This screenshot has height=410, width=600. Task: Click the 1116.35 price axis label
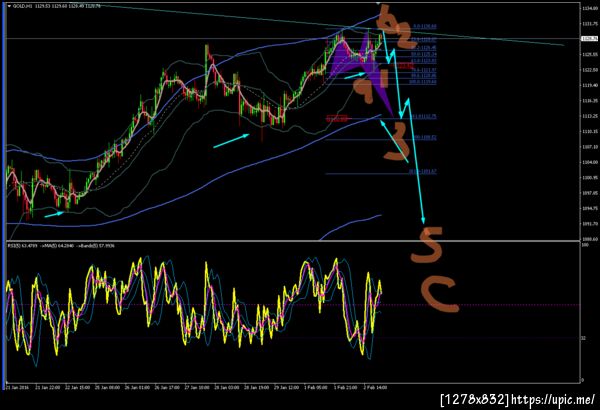pos(590,101)
